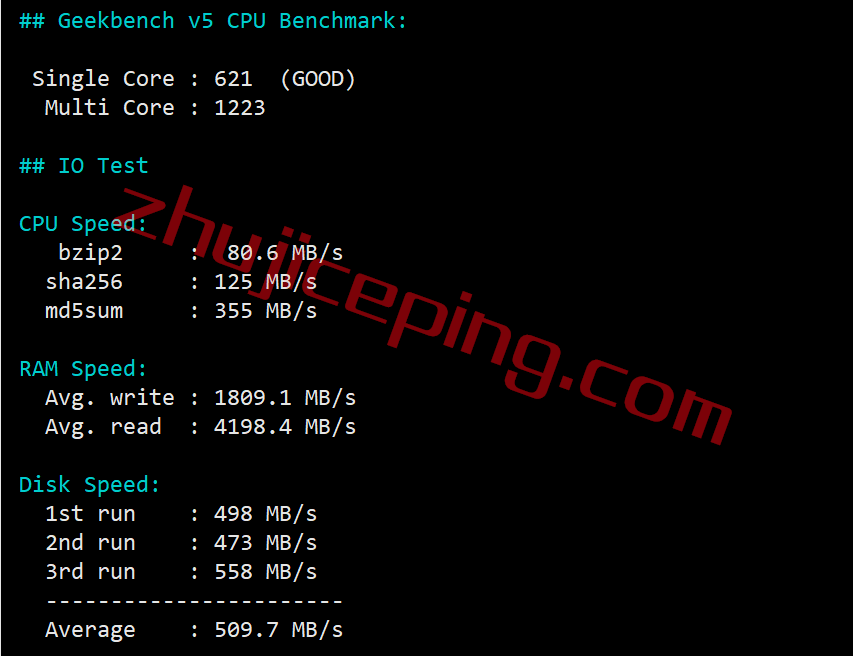The height and width of the screenshot is (656, 853).
Task: Click the dashed separator line
Action: point(194,601)
